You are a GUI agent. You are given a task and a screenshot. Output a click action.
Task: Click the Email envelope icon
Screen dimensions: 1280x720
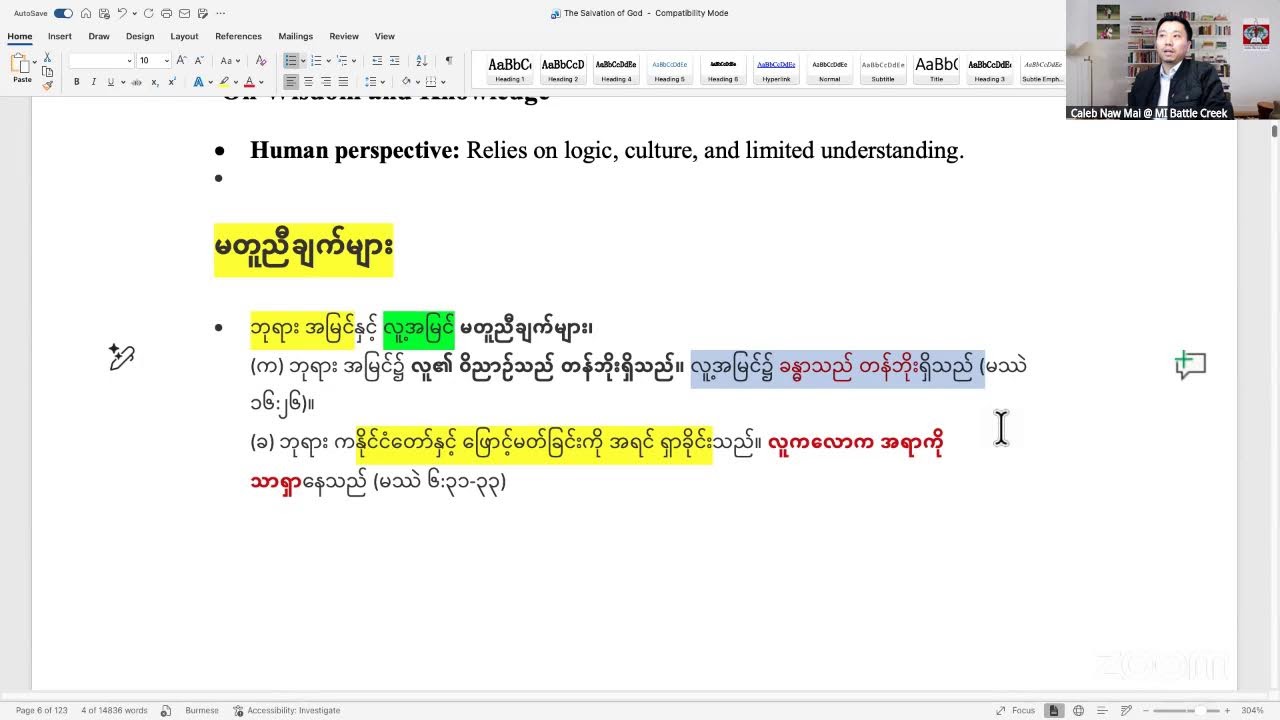184,13
